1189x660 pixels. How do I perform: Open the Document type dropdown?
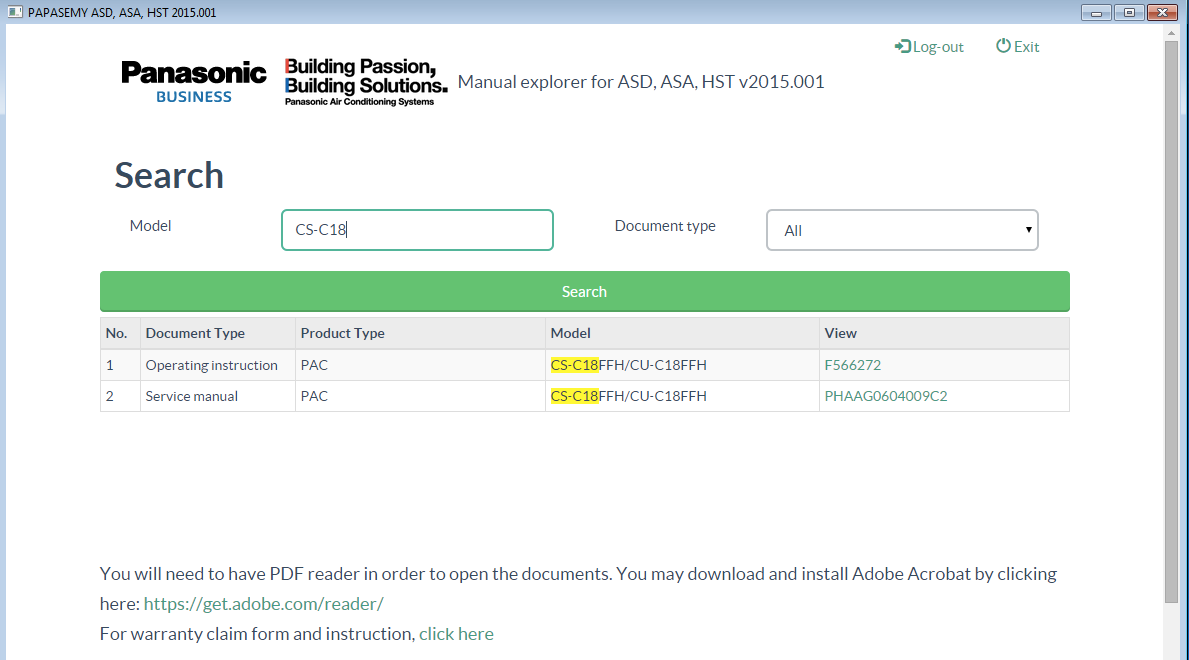tap(902, 230)
